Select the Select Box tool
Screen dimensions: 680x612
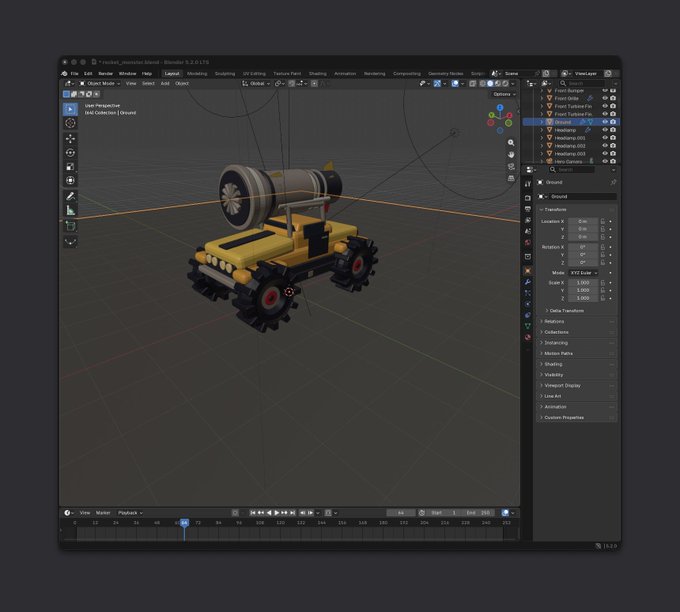(70, 109)
